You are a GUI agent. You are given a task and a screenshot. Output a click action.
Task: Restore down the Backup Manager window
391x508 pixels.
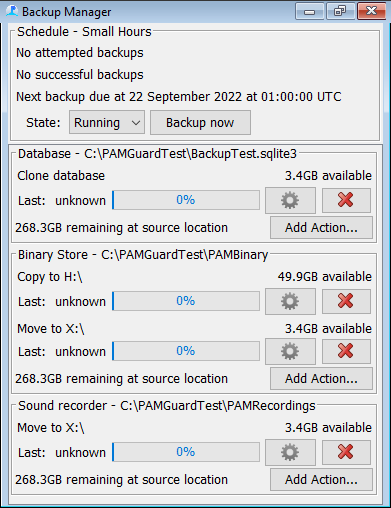coord(340,11)
